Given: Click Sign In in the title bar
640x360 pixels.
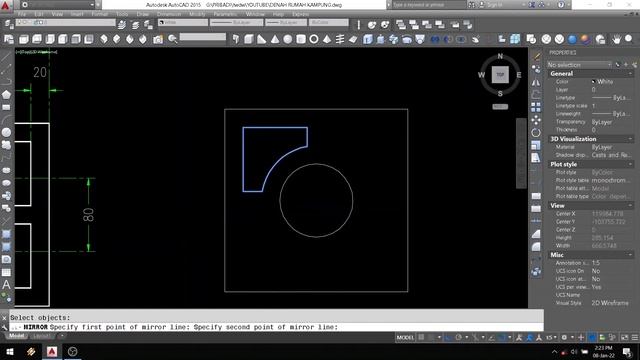Looking at the screenshot, I should (494, 5).
